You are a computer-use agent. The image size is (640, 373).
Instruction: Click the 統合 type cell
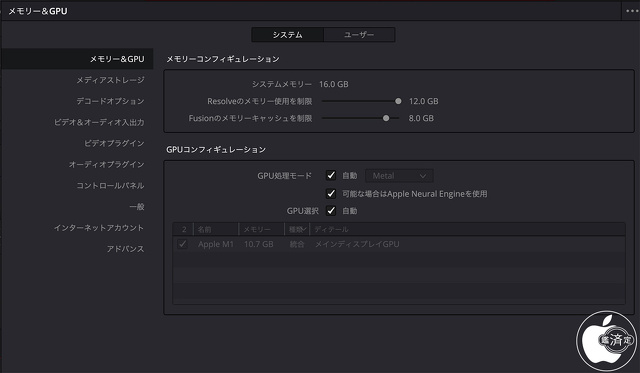[297, 244]
